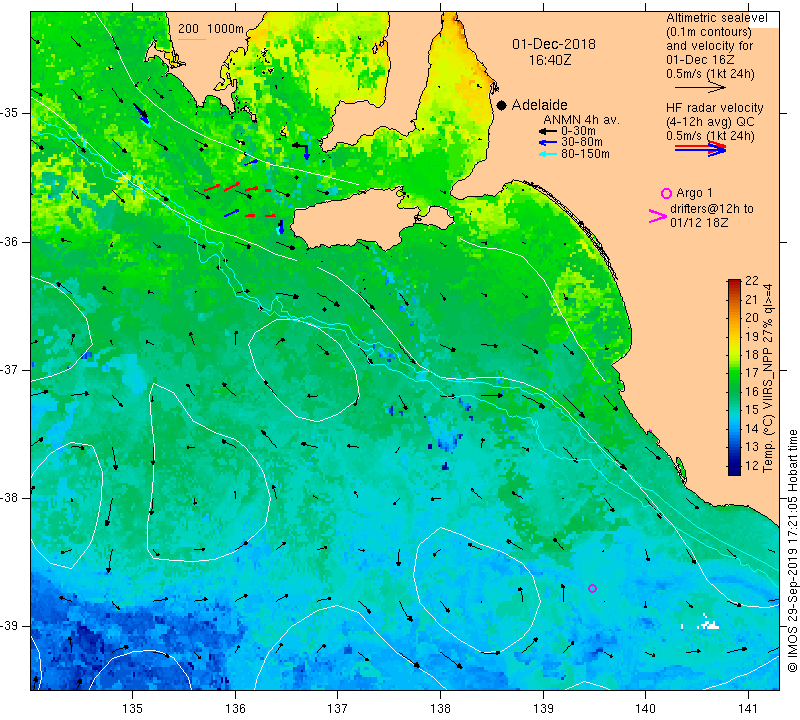Screen dimensions: 800x720
Task: Click the 0-30m depth label
Action: tap(578, 131)
